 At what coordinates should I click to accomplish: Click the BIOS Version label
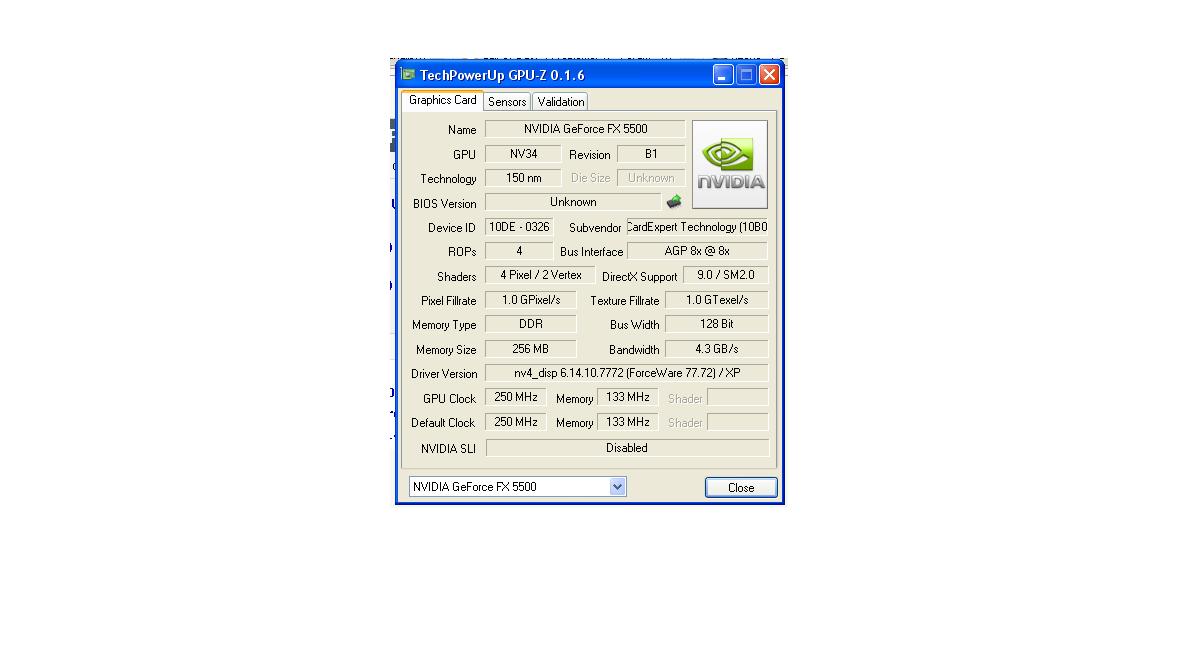pyautogui.click(x=445, y=204)
